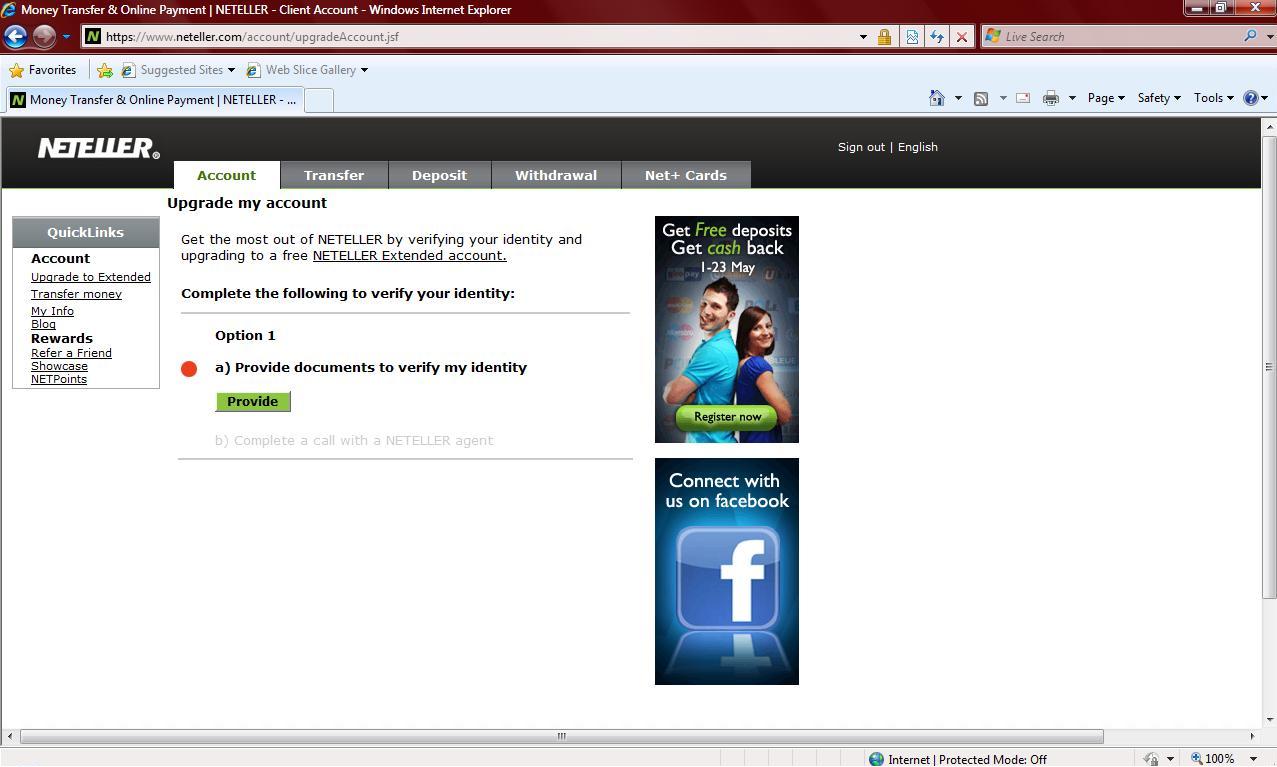Expand the Home button dropdown arrow
Screen dimensions: 1277x767
958,98
